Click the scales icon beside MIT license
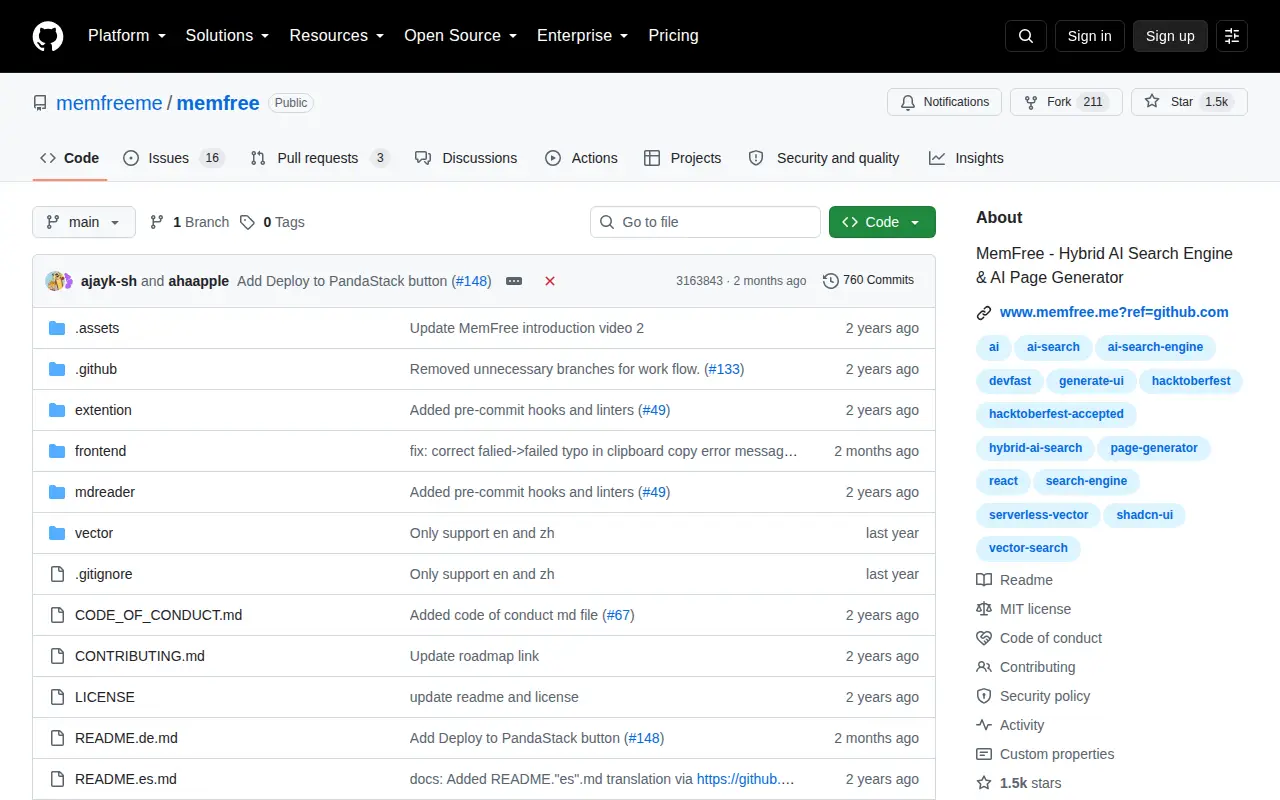The image size is (1280, 800). click(x=984, y=609)
